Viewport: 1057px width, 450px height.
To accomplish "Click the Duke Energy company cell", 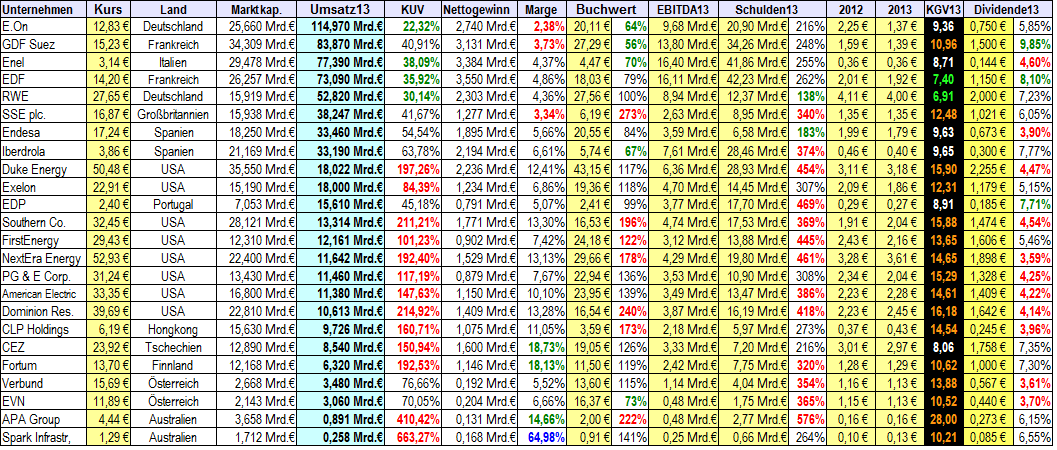I will 44,168.
